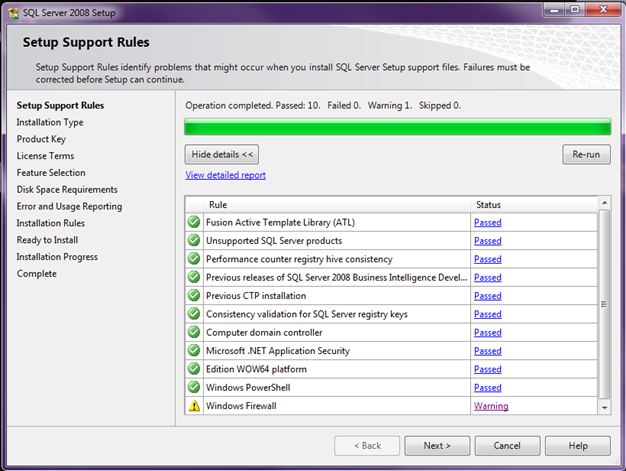
Task: Select the Ready to Install step
Action: (x=47, y=240)
